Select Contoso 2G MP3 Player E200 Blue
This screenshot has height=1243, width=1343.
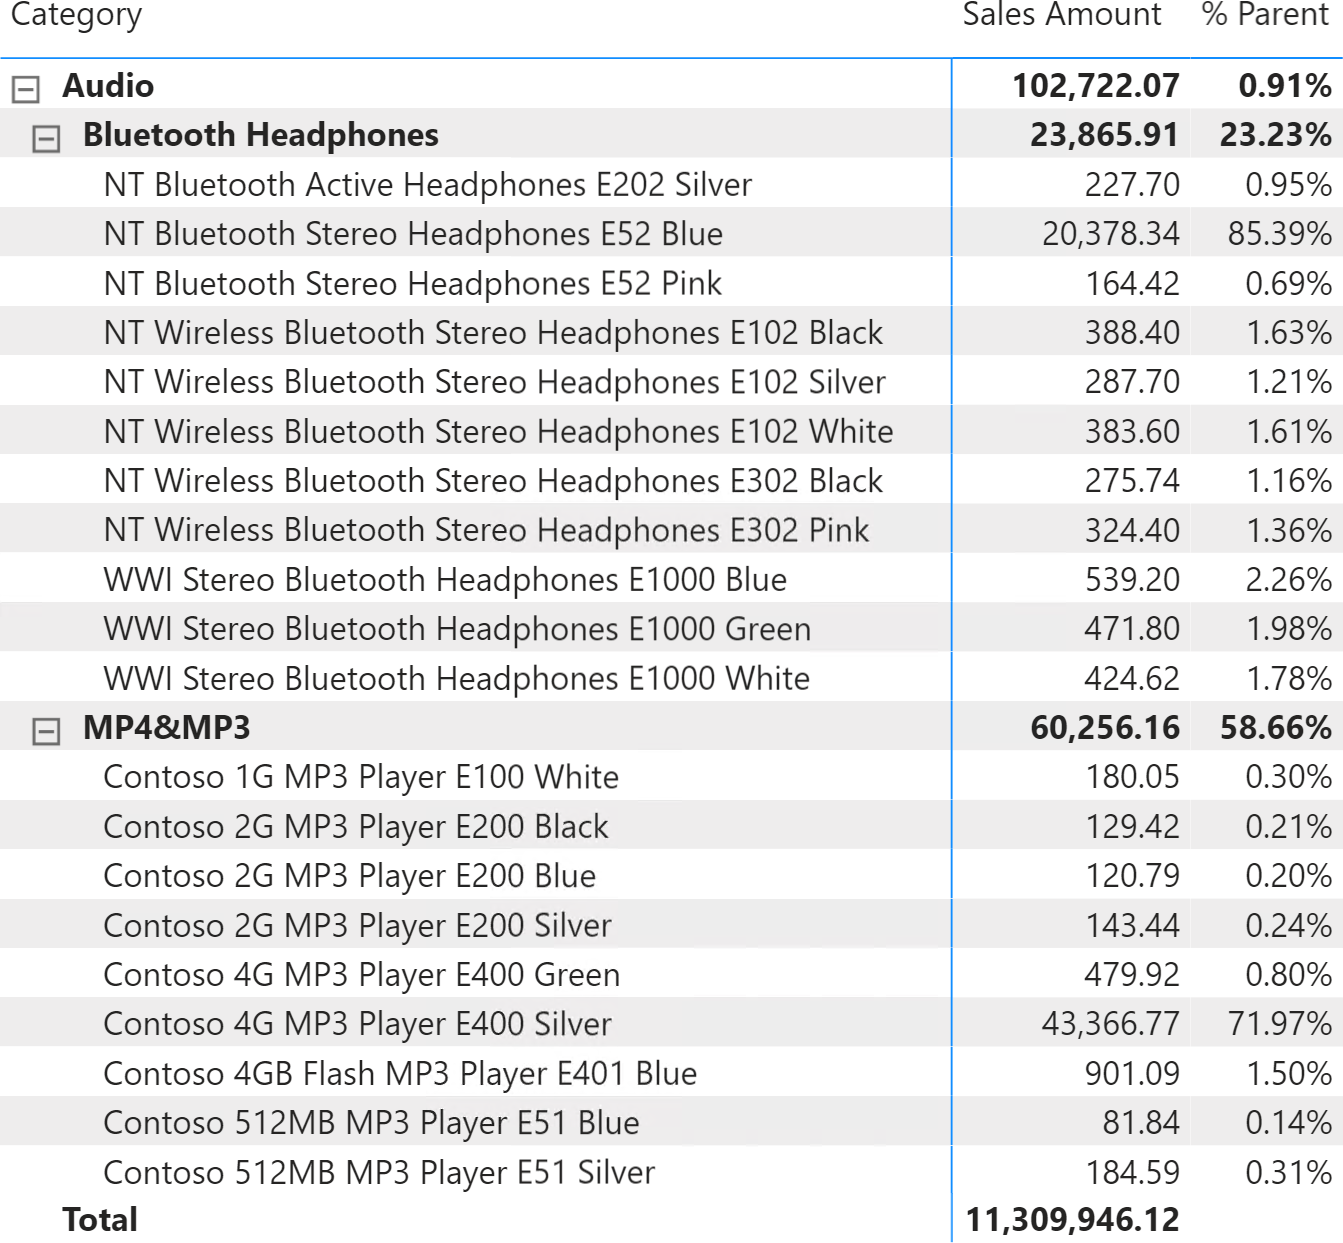(x=350, y=876)
